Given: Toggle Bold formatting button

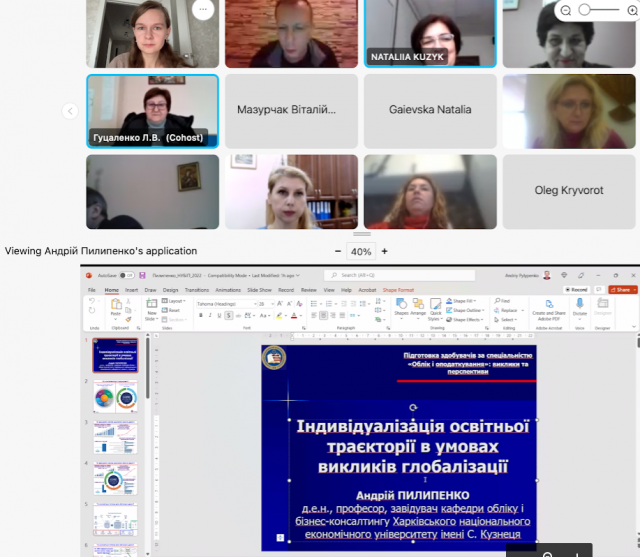Looking at the screenshot, I should [201, 315].
